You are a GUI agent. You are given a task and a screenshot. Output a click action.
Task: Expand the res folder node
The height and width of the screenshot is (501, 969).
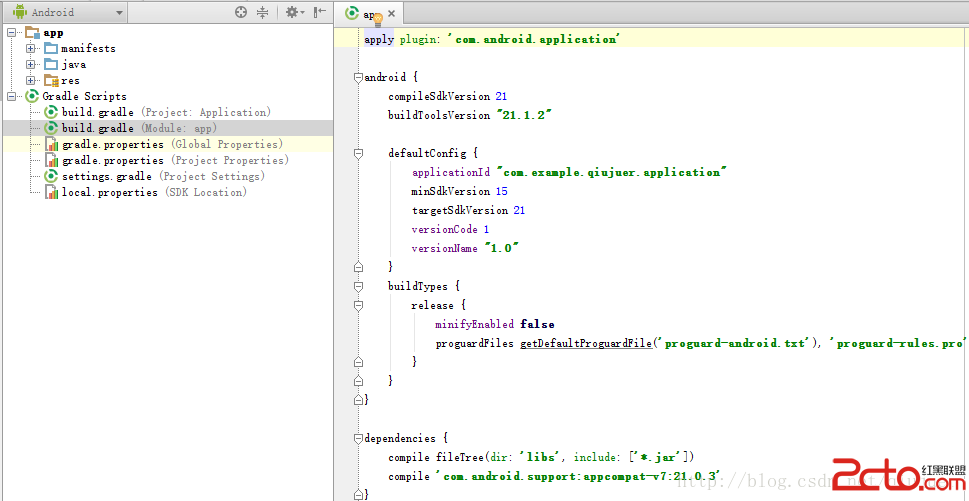click(x=31, y=80)
